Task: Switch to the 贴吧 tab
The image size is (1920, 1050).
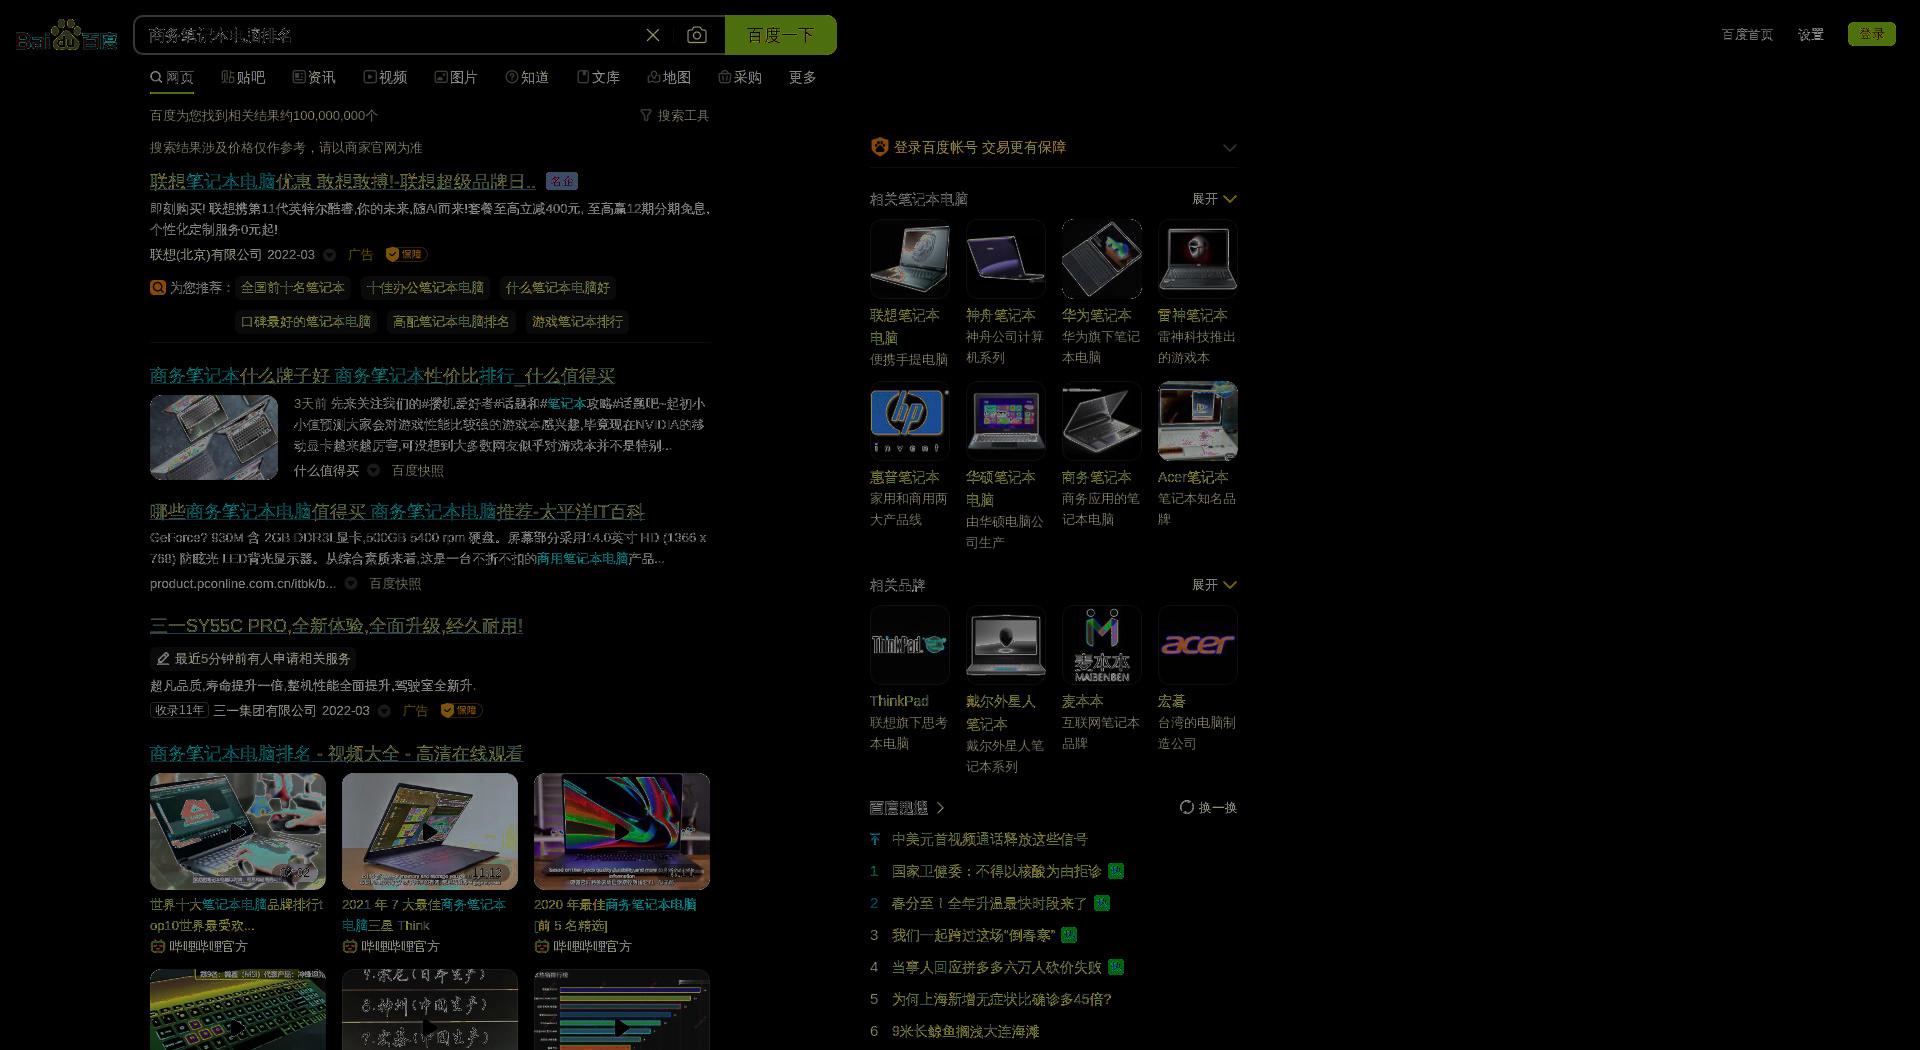Action: click(243, 77)
